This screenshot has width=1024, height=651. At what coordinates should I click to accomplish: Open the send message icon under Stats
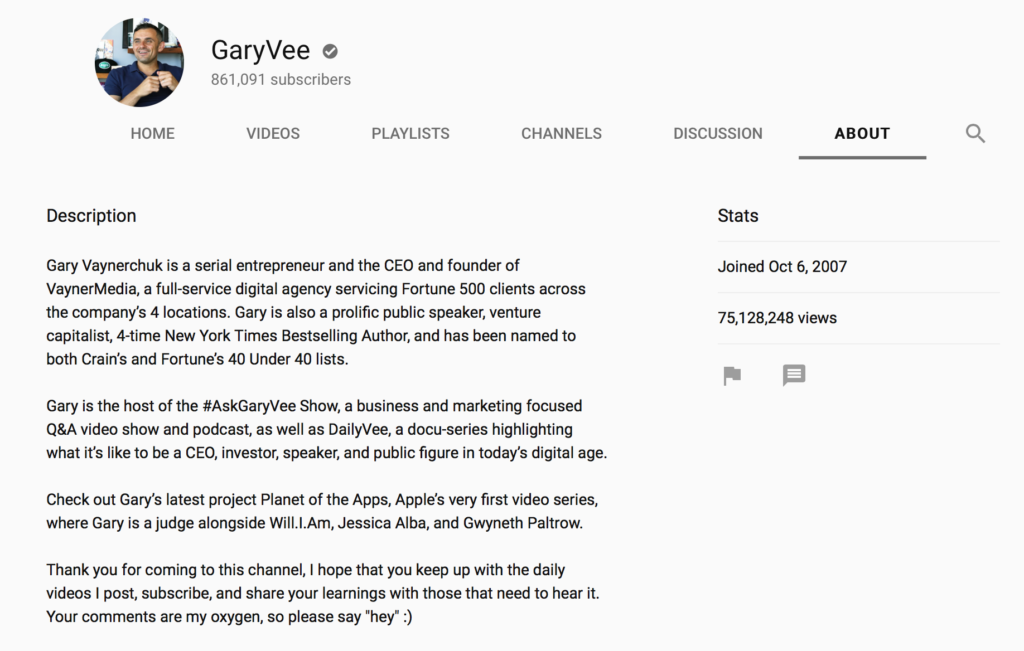point(794,376)
